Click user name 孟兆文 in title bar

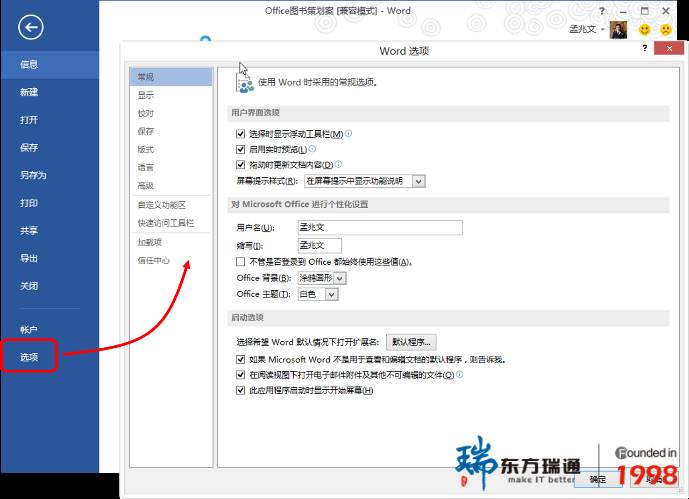[583, 29]
